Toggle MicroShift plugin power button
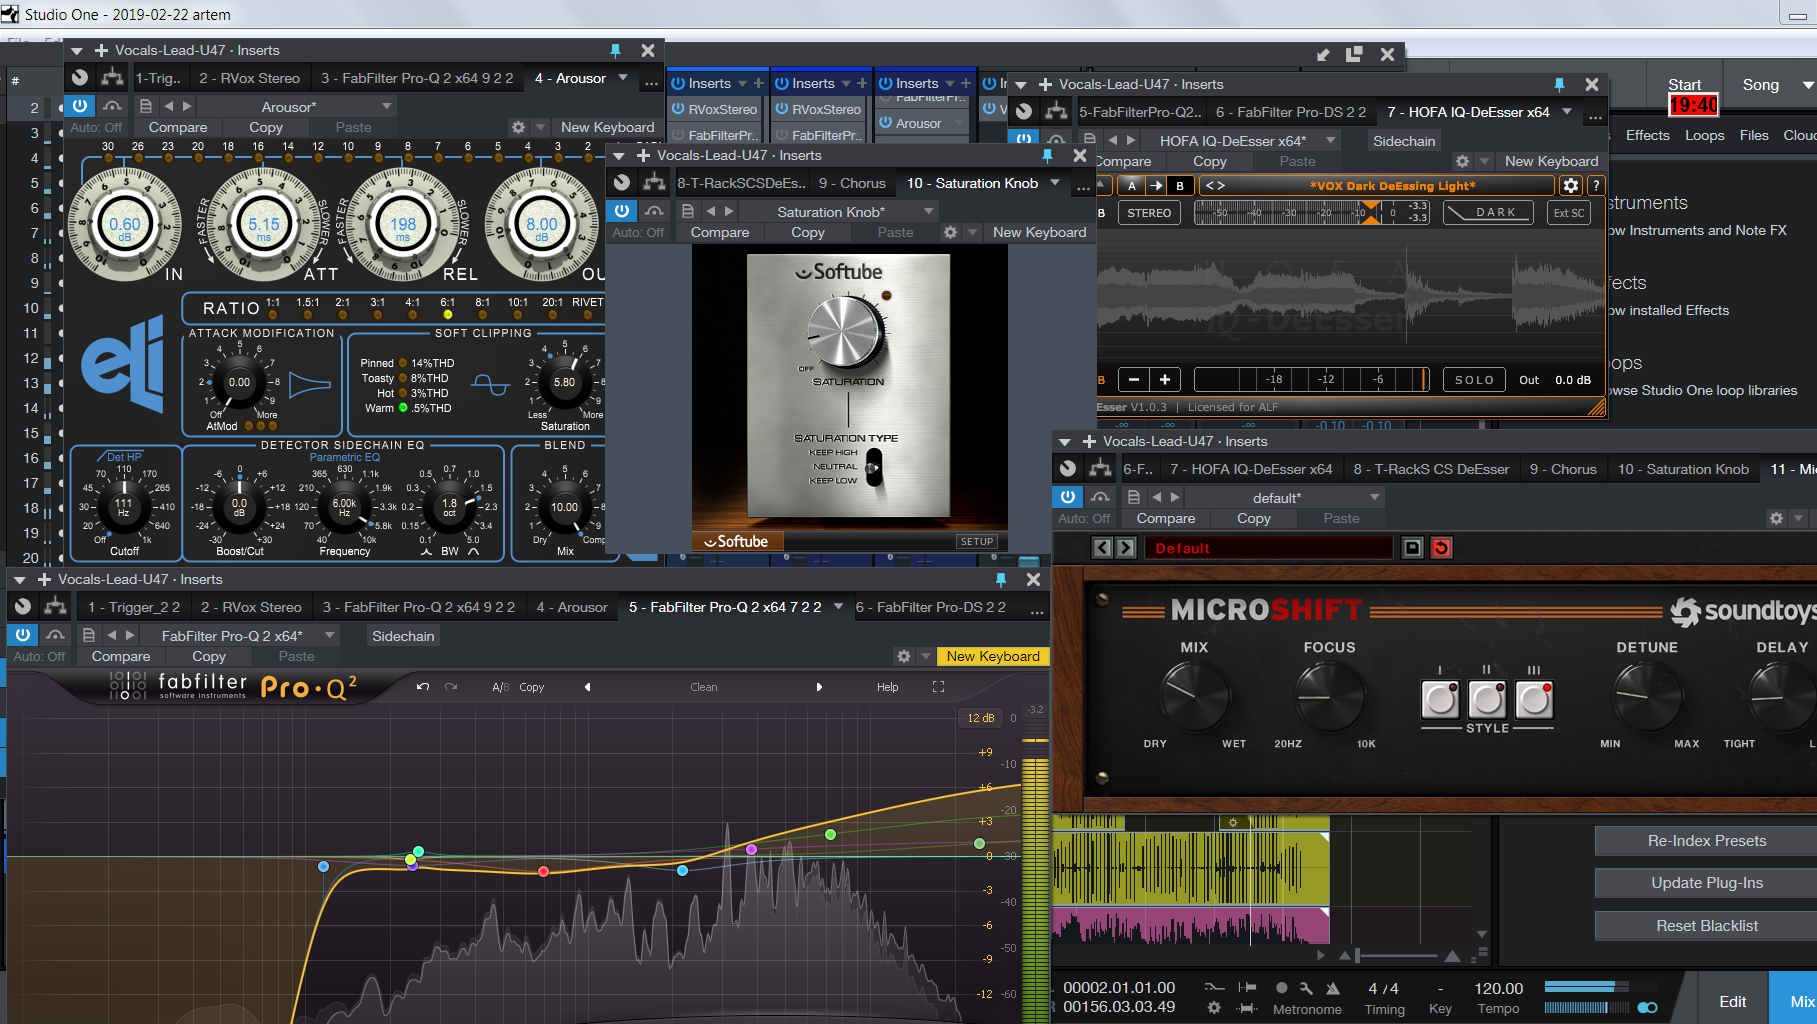The image size is (1817, 1024). (1068, 497)
